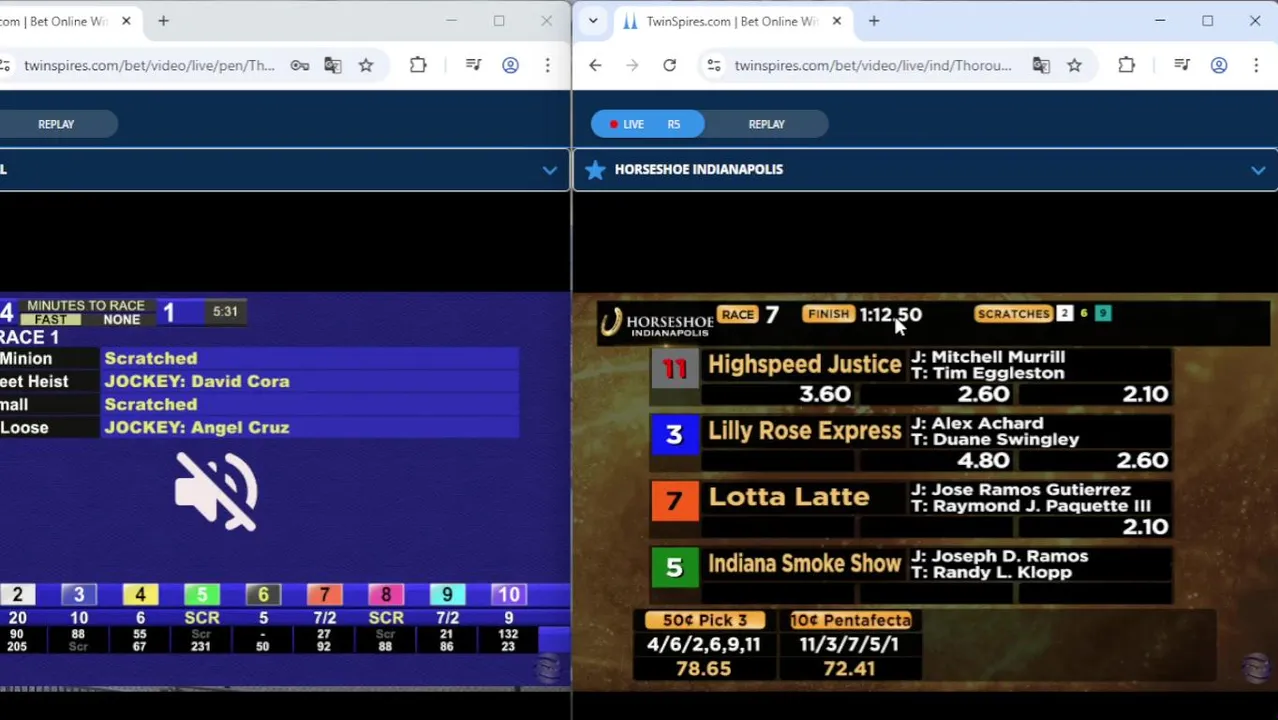The image size is (1278, 720).
Task: Click the finish time 1:12.50
Action: (890, 314)
